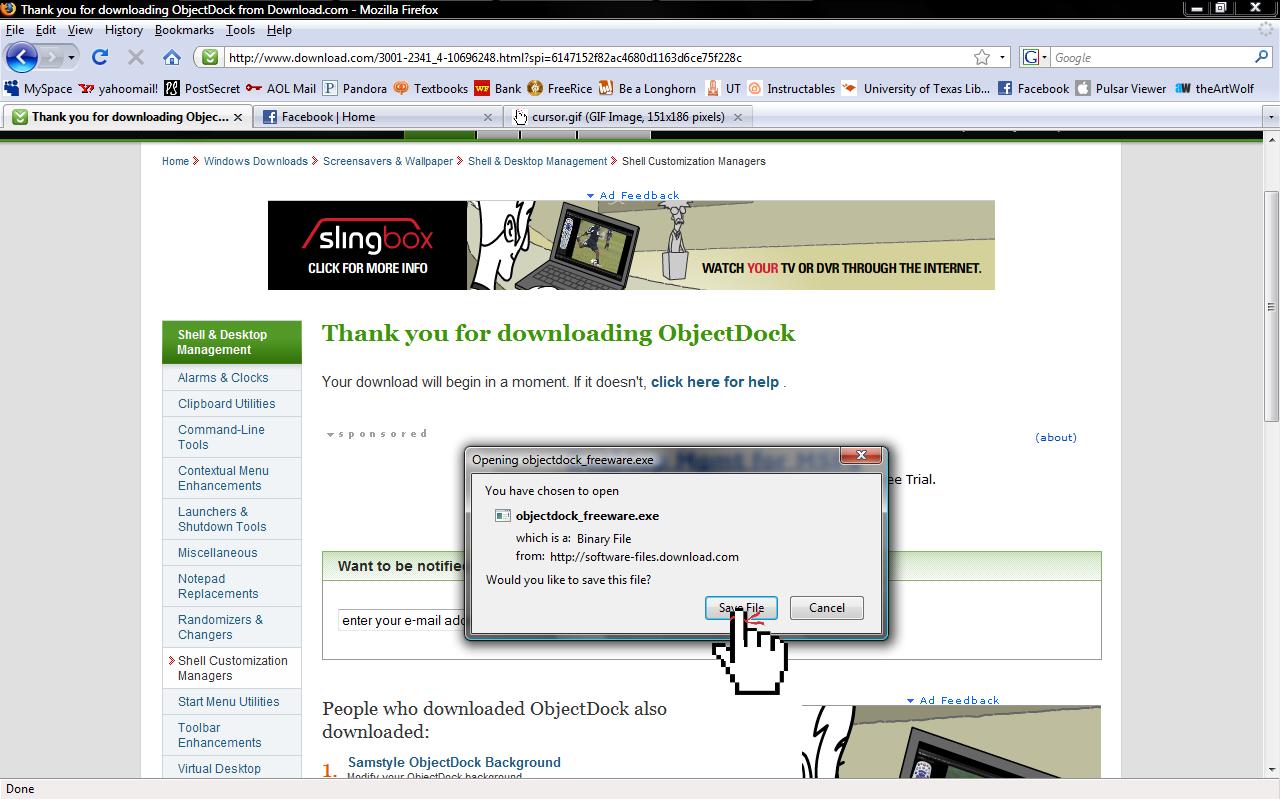Open the search engine selector dropdown
Viewport: 1282px width, 800px height.
coord(1035,57)
